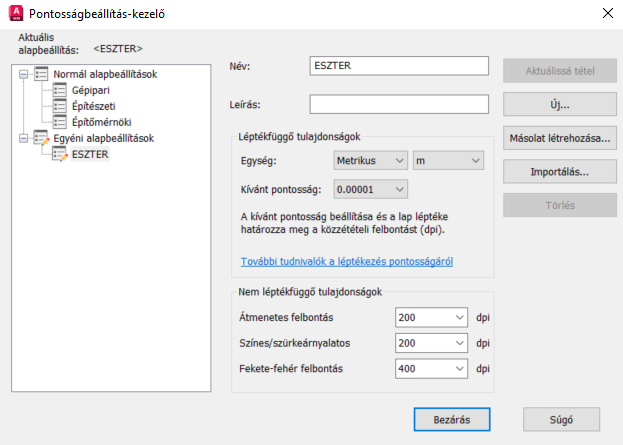Open the Metrikus unit type dropdown
Viewport: 623px width, 445px height.
click(370, 161)
